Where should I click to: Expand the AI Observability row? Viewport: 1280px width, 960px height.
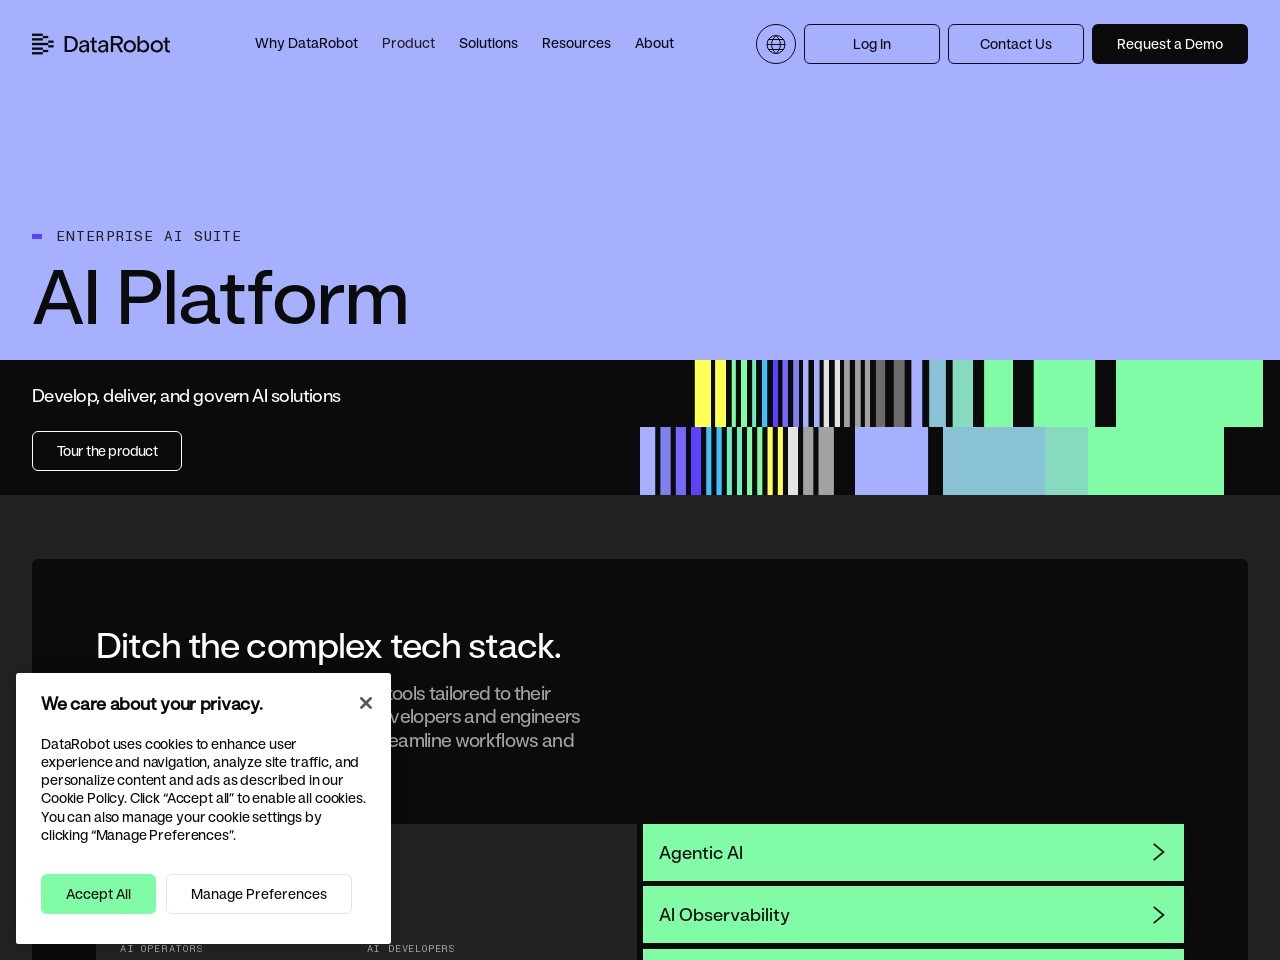(913, 914)
